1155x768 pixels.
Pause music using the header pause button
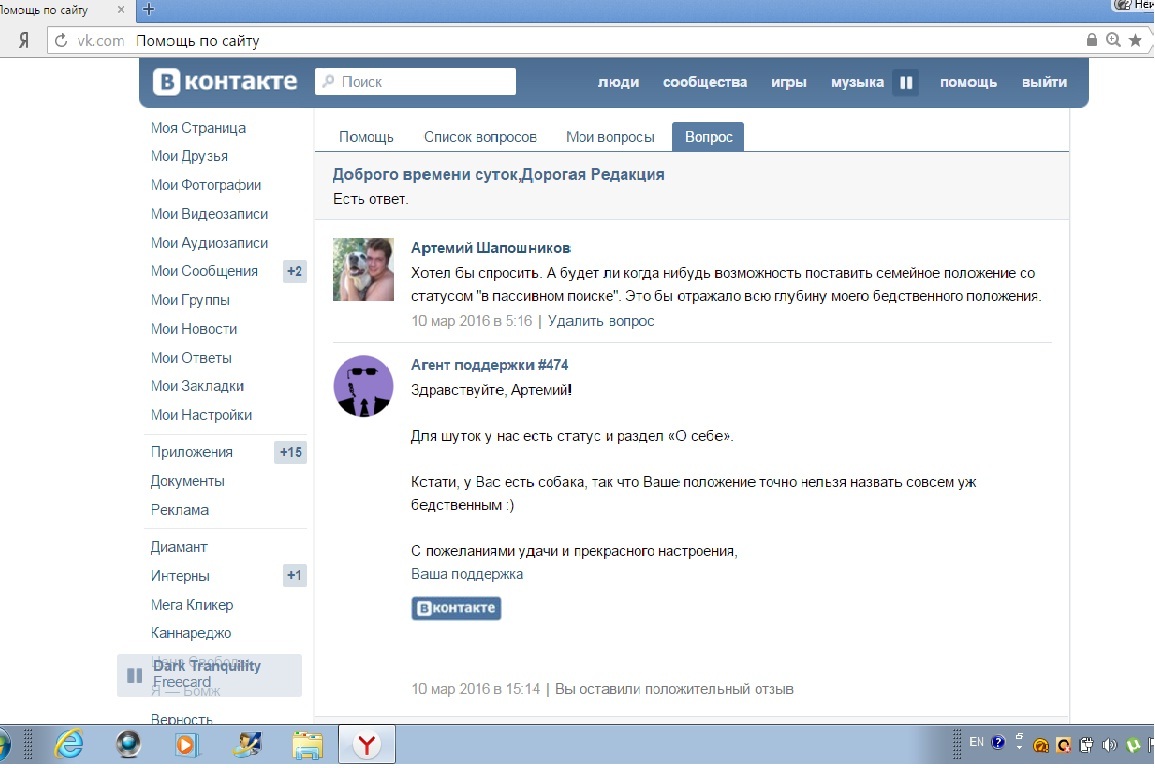click(905, 83)
